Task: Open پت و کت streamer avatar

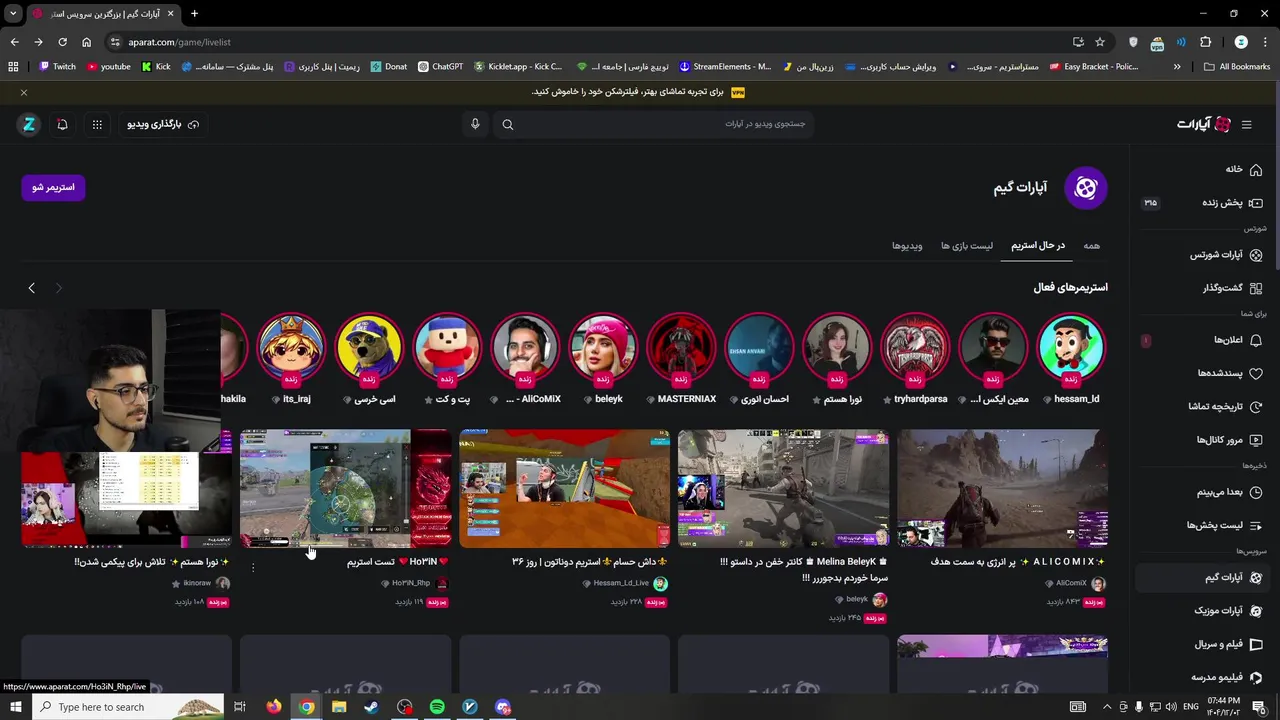Action: point(447,347)
